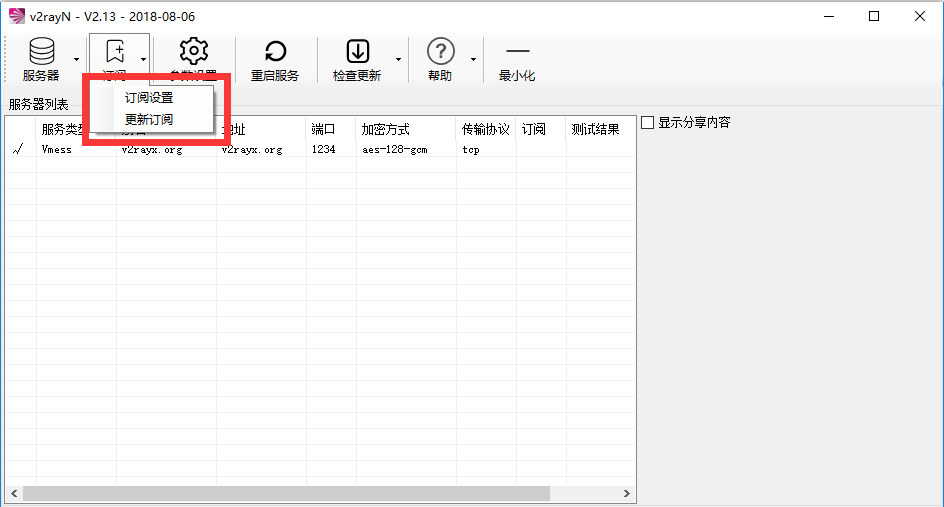Viewport: 944px width, 507px height.
Task: Click the help question mark icon
Action: pyautogui.click(x=440, y=52)
